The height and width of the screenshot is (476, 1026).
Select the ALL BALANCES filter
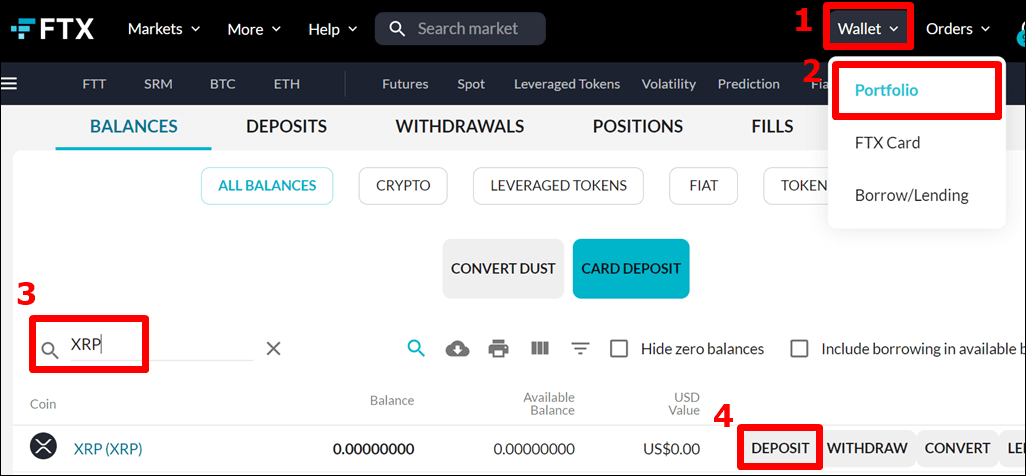click(267, 186)
